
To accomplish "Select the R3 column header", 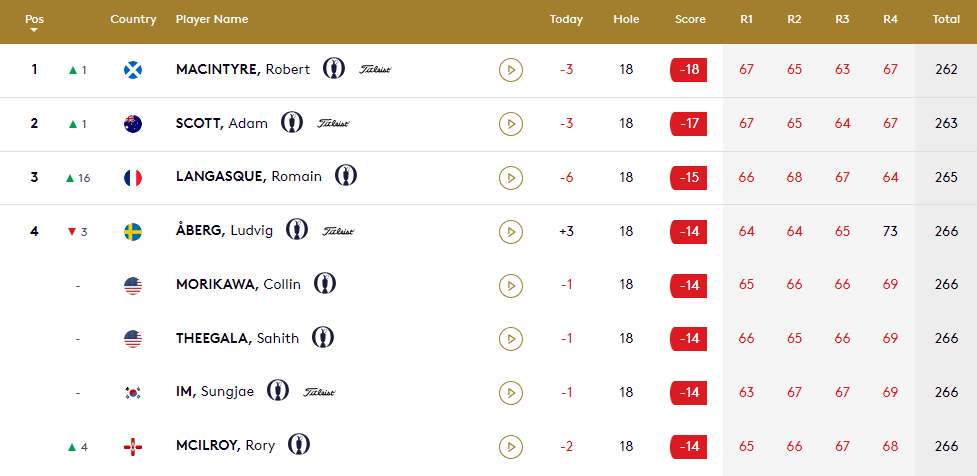I will click(842, 19).
